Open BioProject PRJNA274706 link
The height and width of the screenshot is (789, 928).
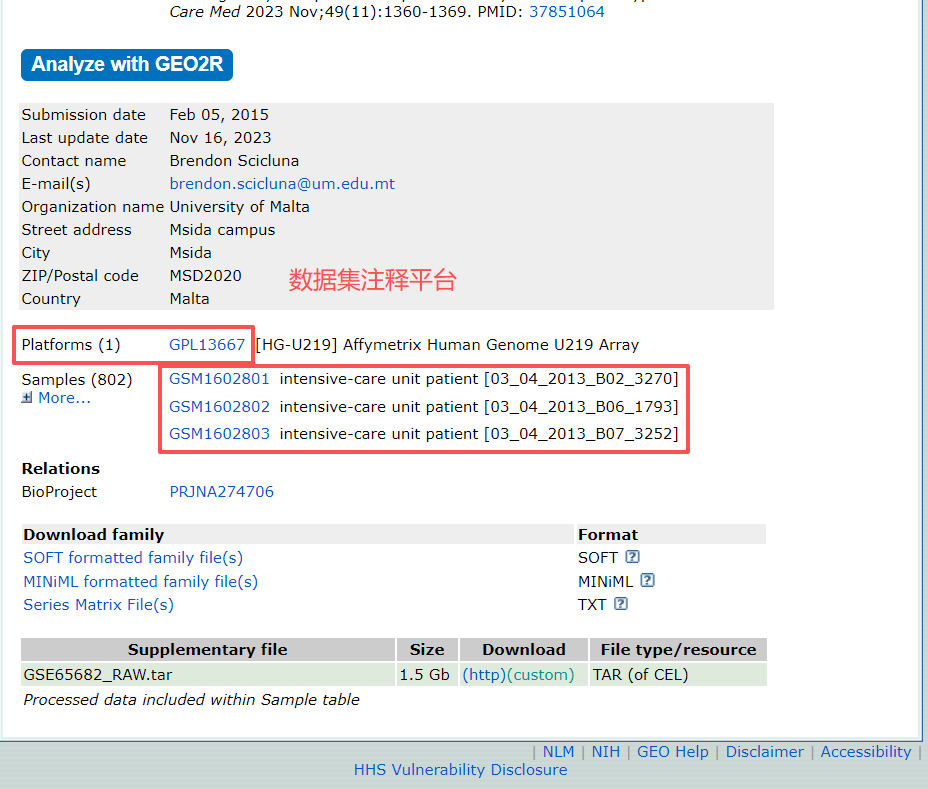221,492
